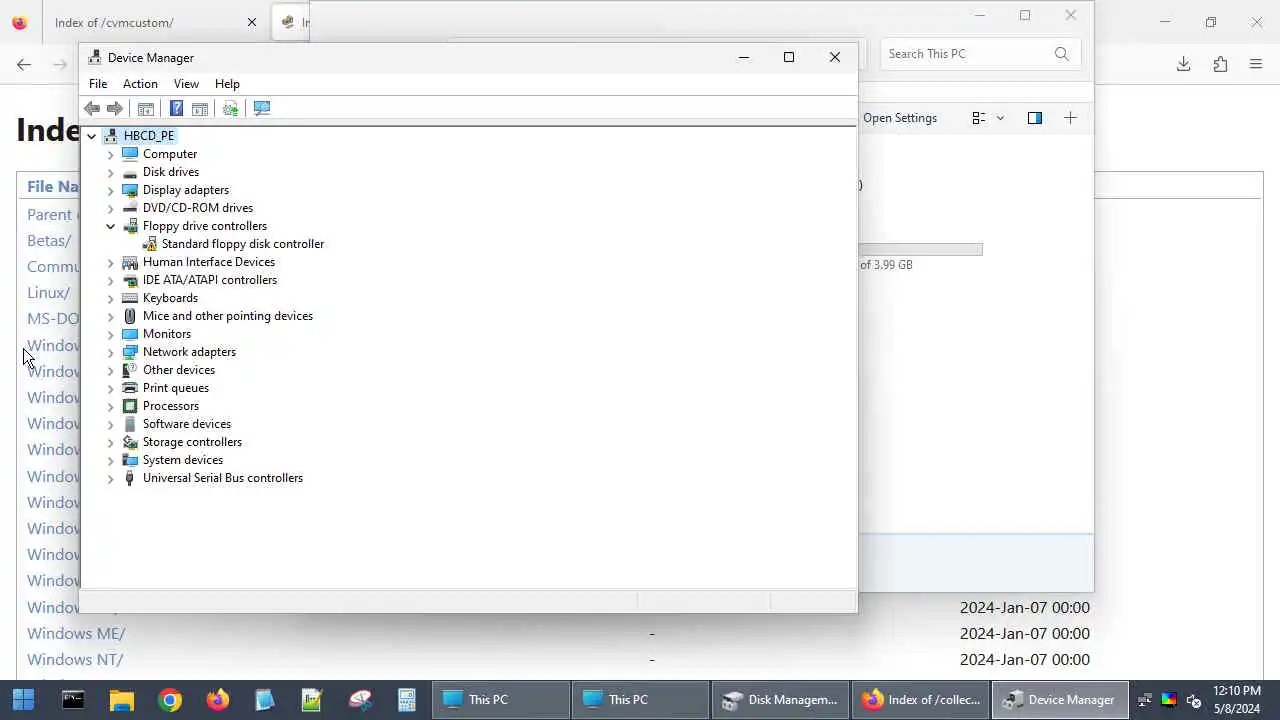The image size is (1280, 720).
Task: Select the Mice and other pointing devices label
Action: click(228, 316)
